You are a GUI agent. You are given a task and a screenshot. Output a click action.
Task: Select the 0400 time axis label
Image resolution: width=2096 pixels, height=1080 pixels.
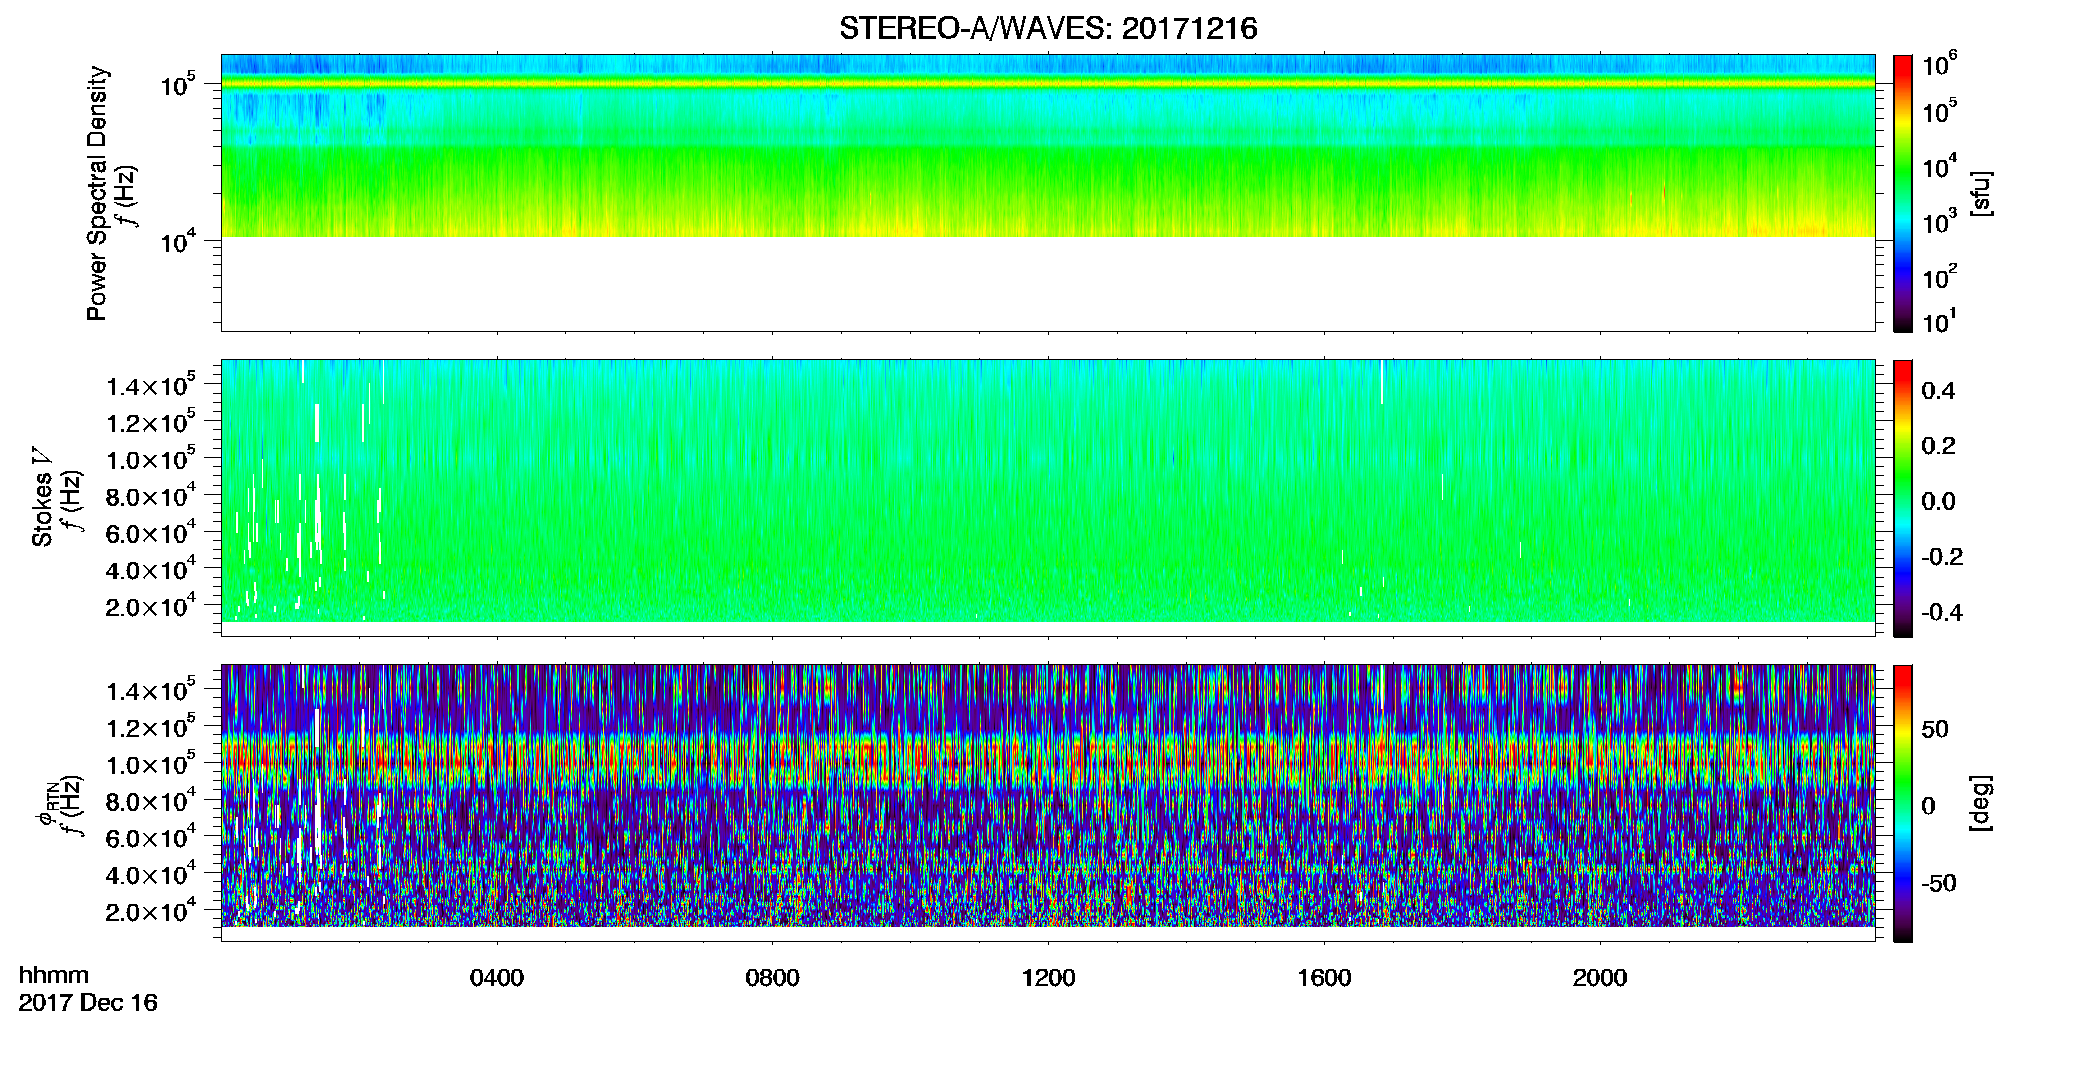[497, 978]
